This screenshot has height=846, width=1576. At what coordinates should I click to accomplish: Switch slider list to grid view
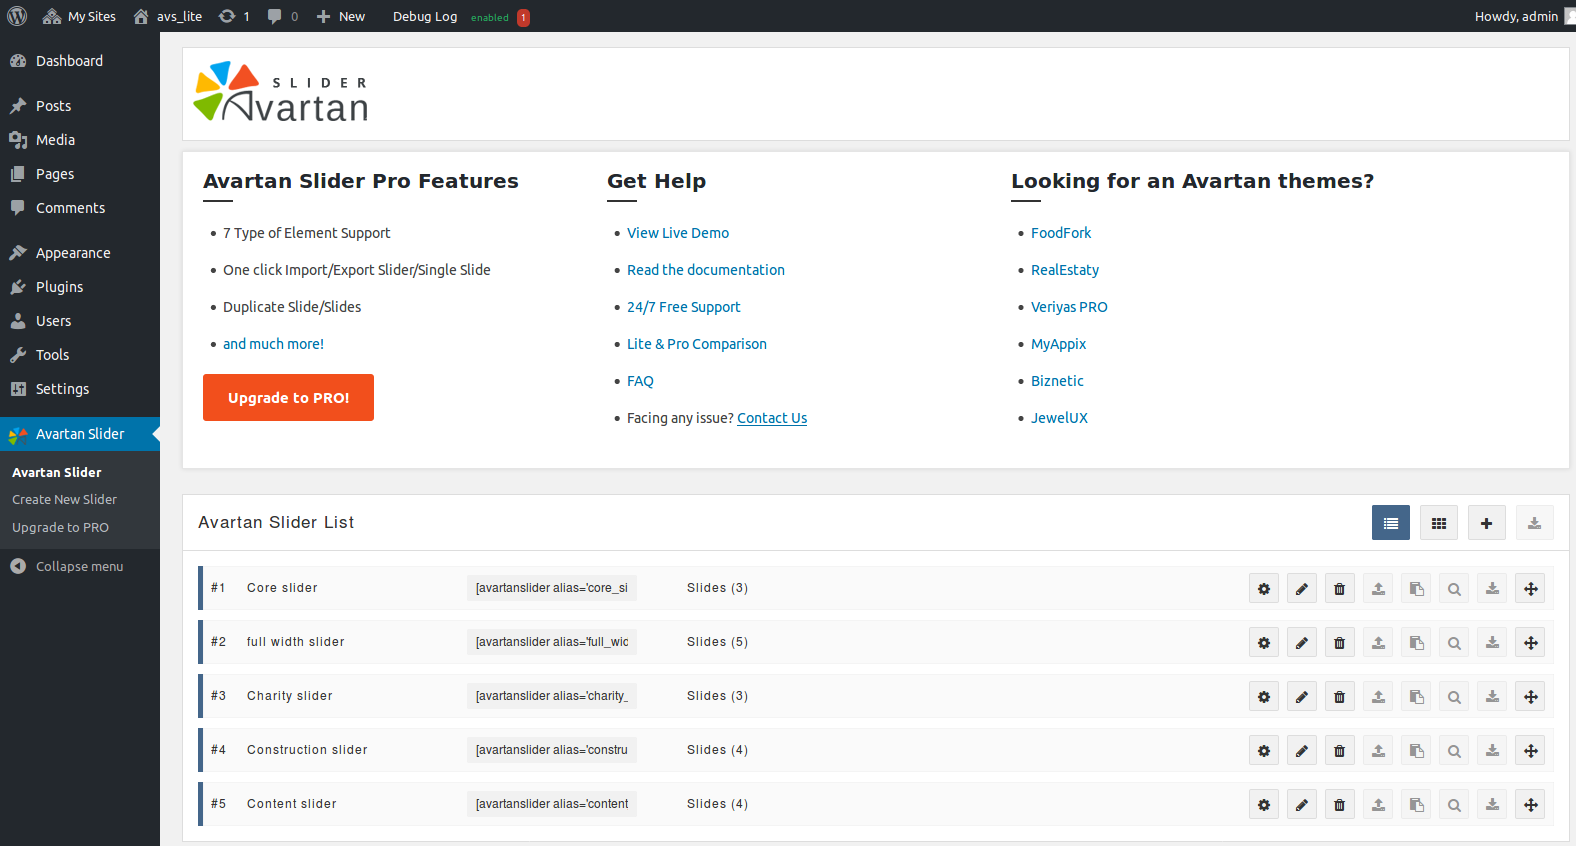click(1438, 523)
